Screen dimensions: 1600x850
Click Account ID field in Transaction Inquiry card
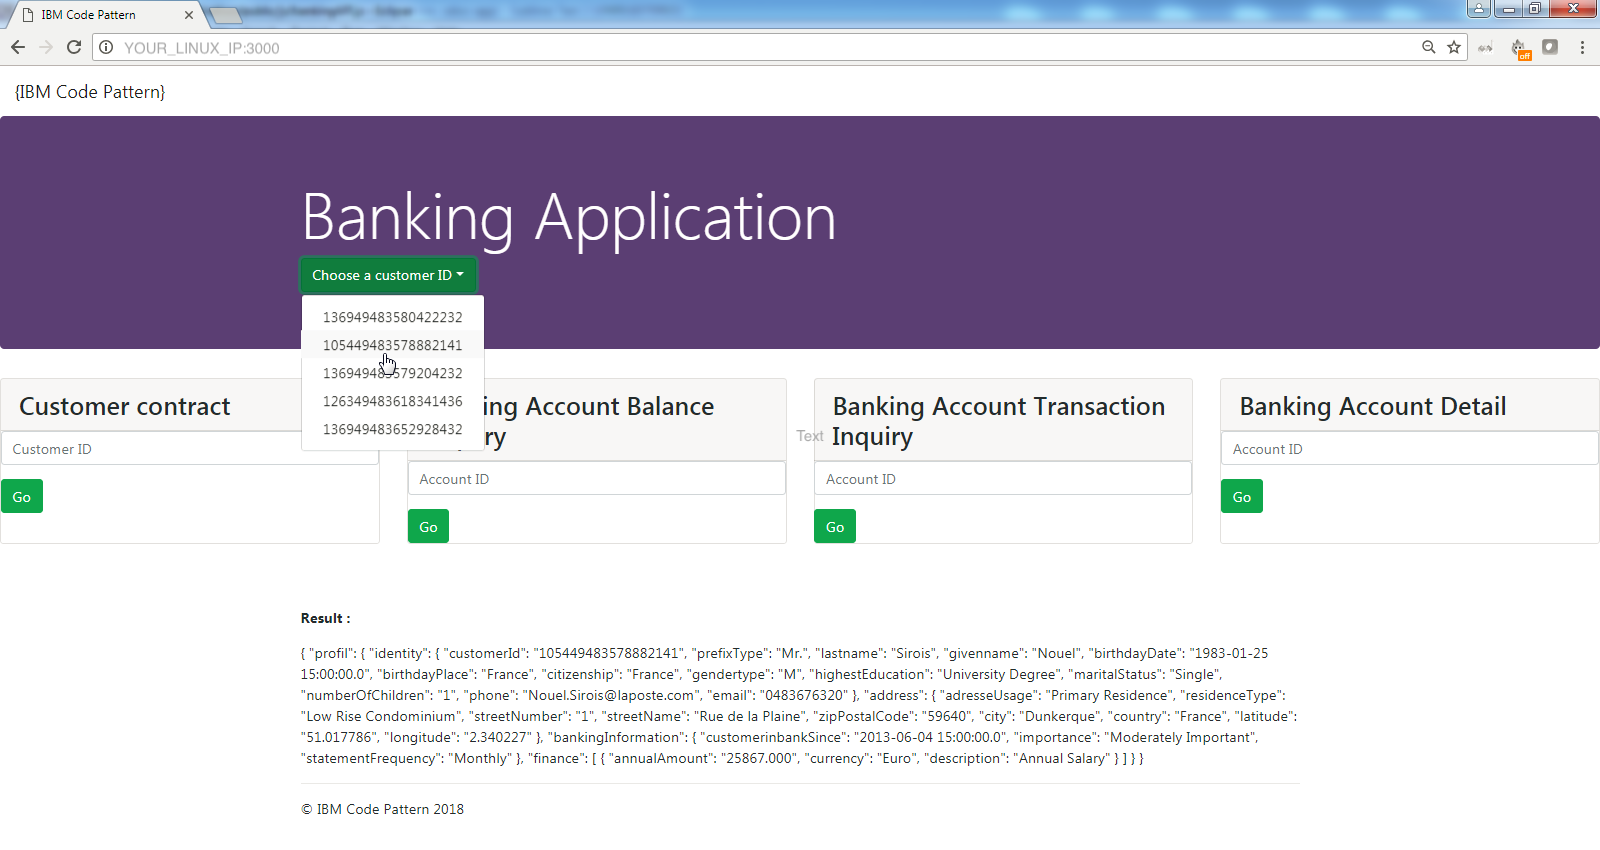pyautogui.click(x=1003, y=479)
